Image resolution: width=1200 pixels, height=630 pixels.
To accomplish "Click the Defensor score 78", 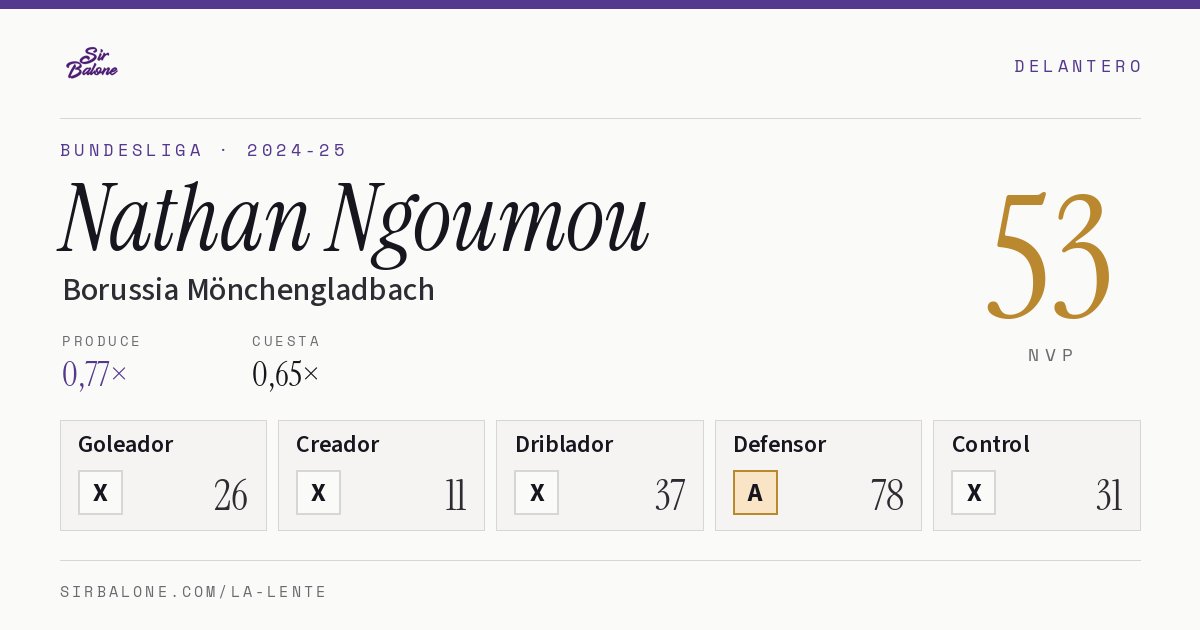I will (887, 495).
